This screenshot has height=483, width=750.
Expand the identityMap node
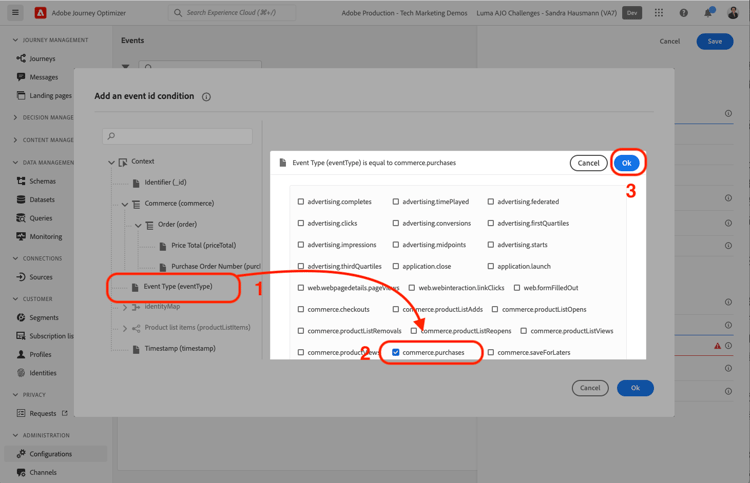coord(124,307)
